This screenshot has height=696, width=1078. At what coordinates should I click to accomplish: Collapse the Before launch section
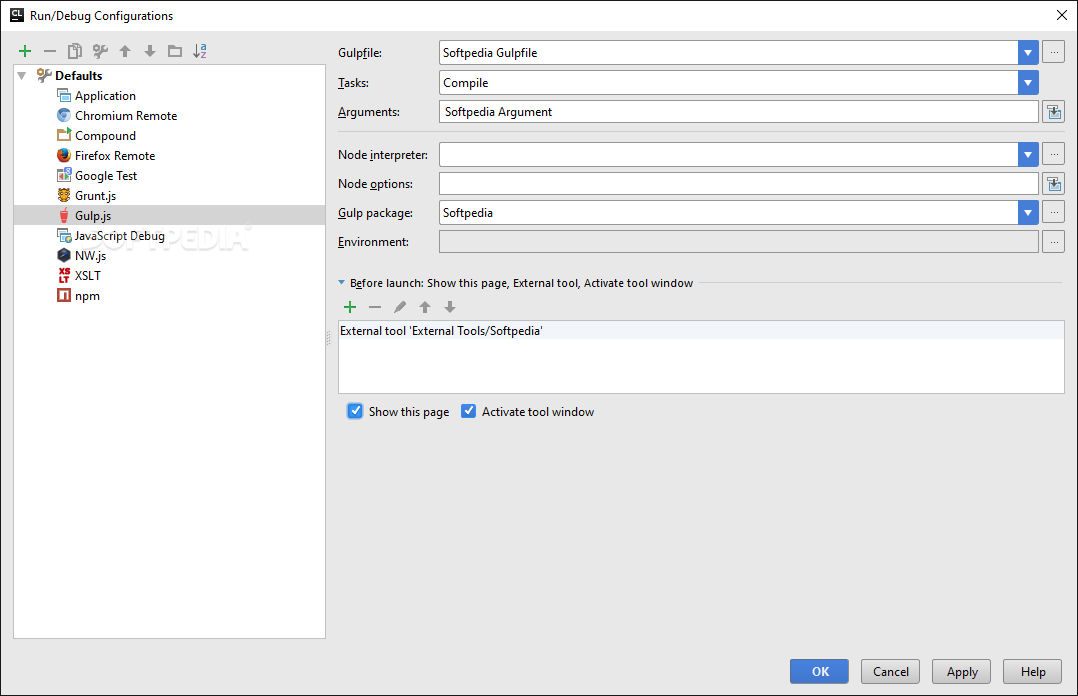click(342, 283)
